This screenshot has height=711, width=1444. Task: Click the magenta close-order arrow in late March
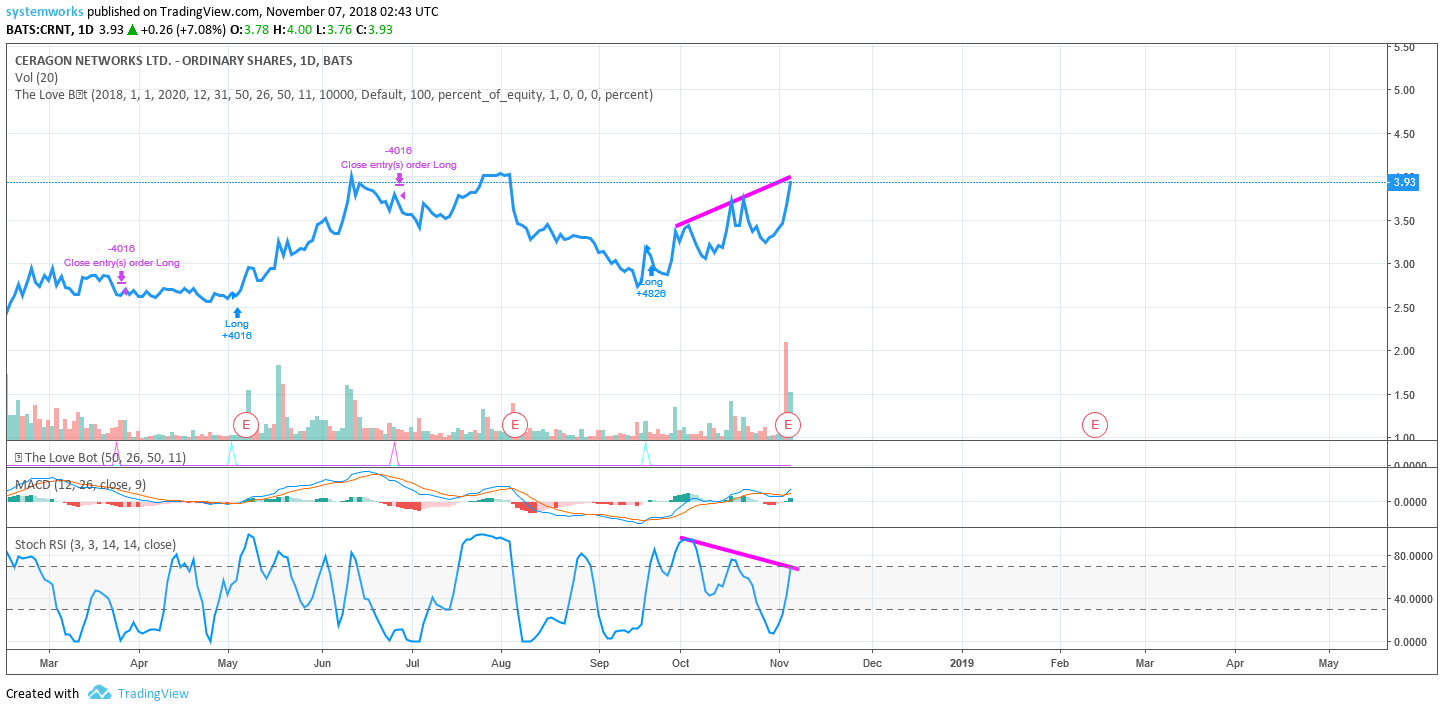tap(121, 277)
